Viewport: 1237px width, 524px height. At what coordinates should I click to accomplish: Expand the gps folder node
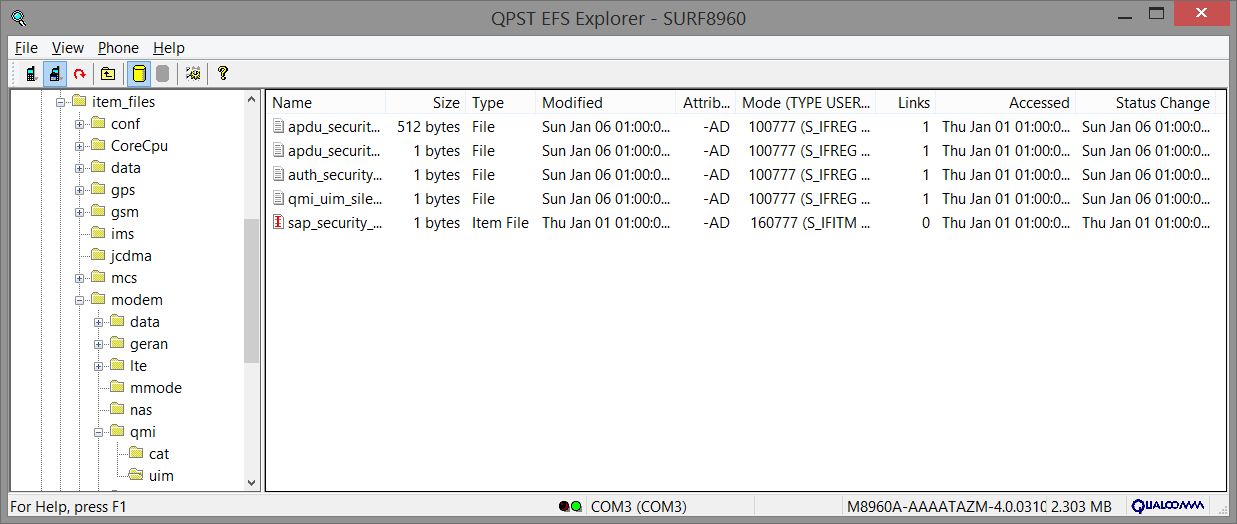[x=79, y=190]
